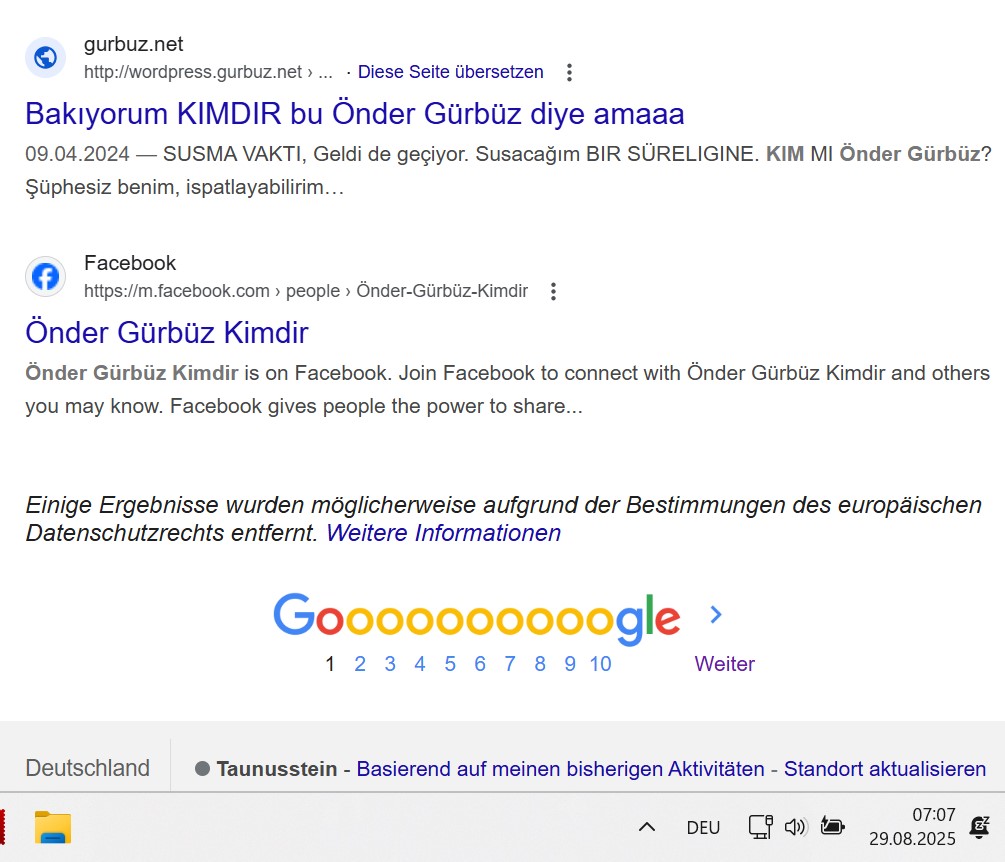Click the next-page arrow beside Google logo
This screenshot has height=862, width=1005.
click(716, 615)
